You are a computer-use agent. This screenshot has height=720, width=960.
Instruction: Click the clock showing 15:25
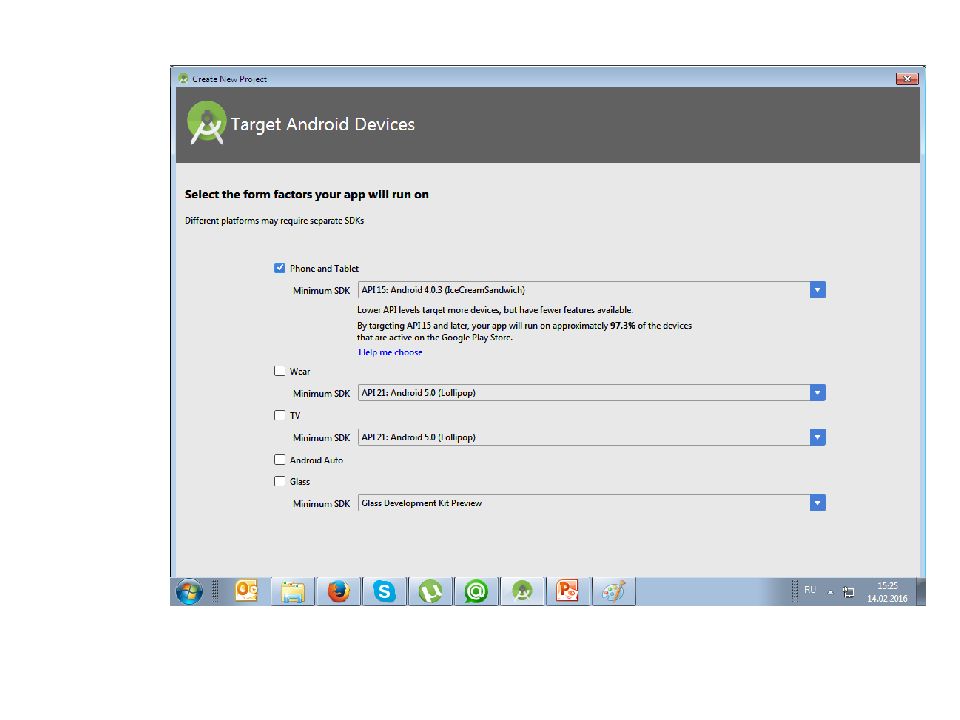click(x=887, y=585)
